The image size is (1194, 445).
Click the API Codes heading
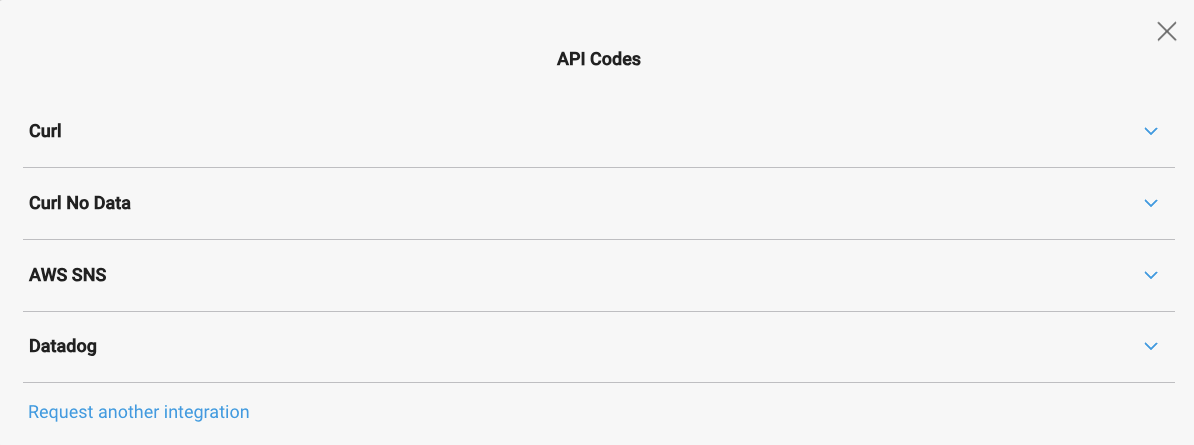tap(598, 59)
